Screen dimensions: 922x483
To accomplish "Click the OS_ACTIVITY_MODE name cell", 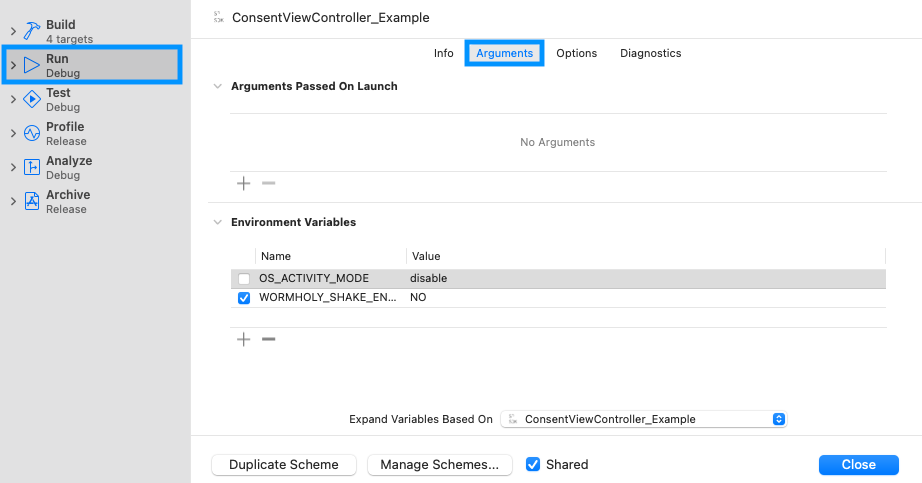I will click(x=314, y=278).
